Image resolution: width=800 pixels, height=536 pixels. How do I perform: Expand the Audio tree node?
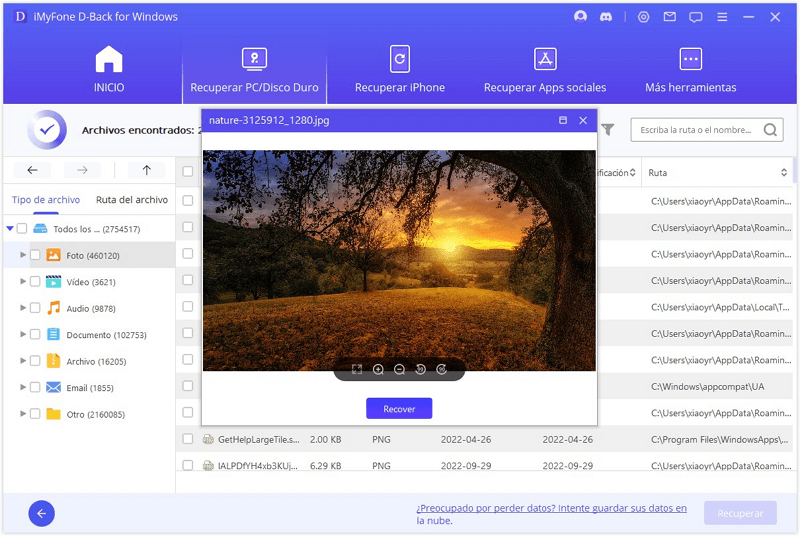pos(23,308)
